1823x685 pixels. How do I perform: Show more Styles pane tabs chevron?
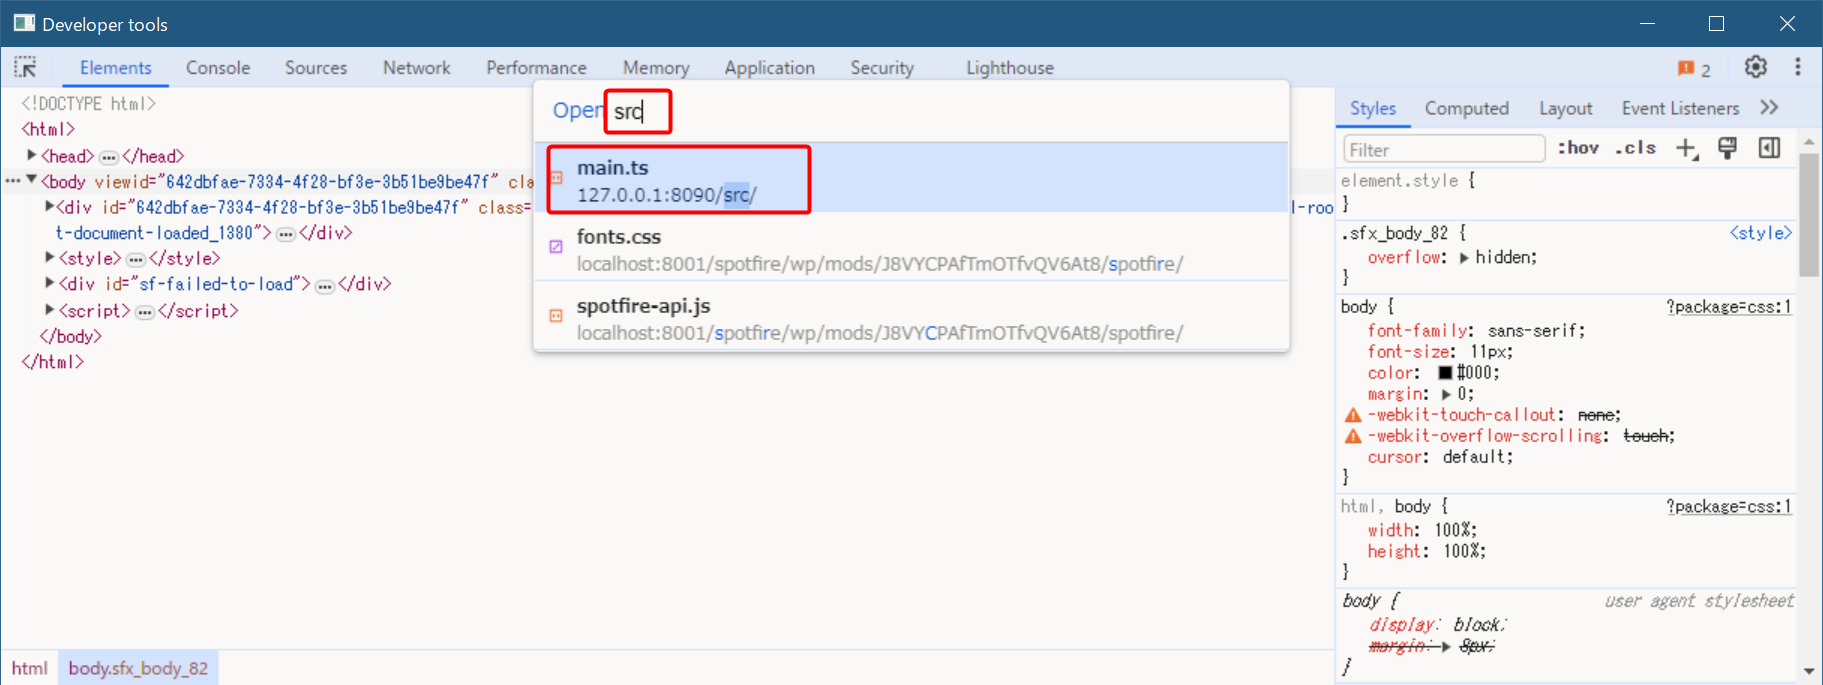click(x=1769, y=107)
